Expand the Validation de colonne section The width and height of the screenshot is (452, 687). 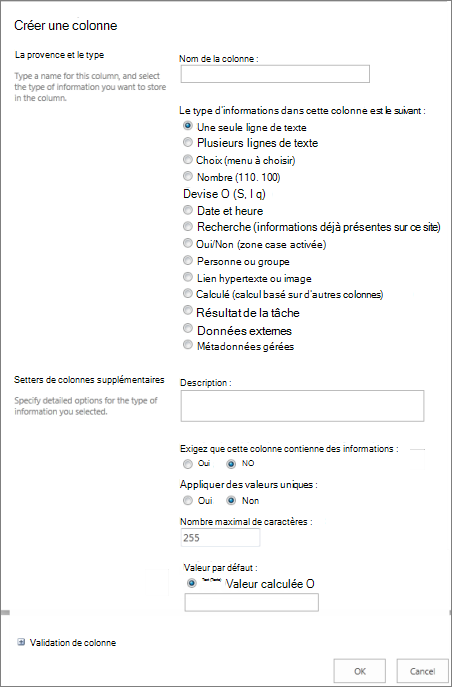click(x=21, y=642)
